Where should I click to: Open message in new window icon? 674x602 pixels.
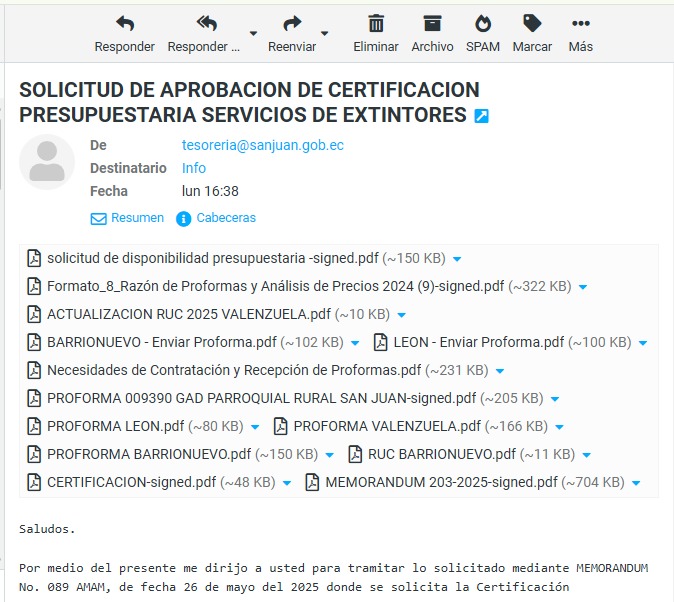[x=482, y=116]
